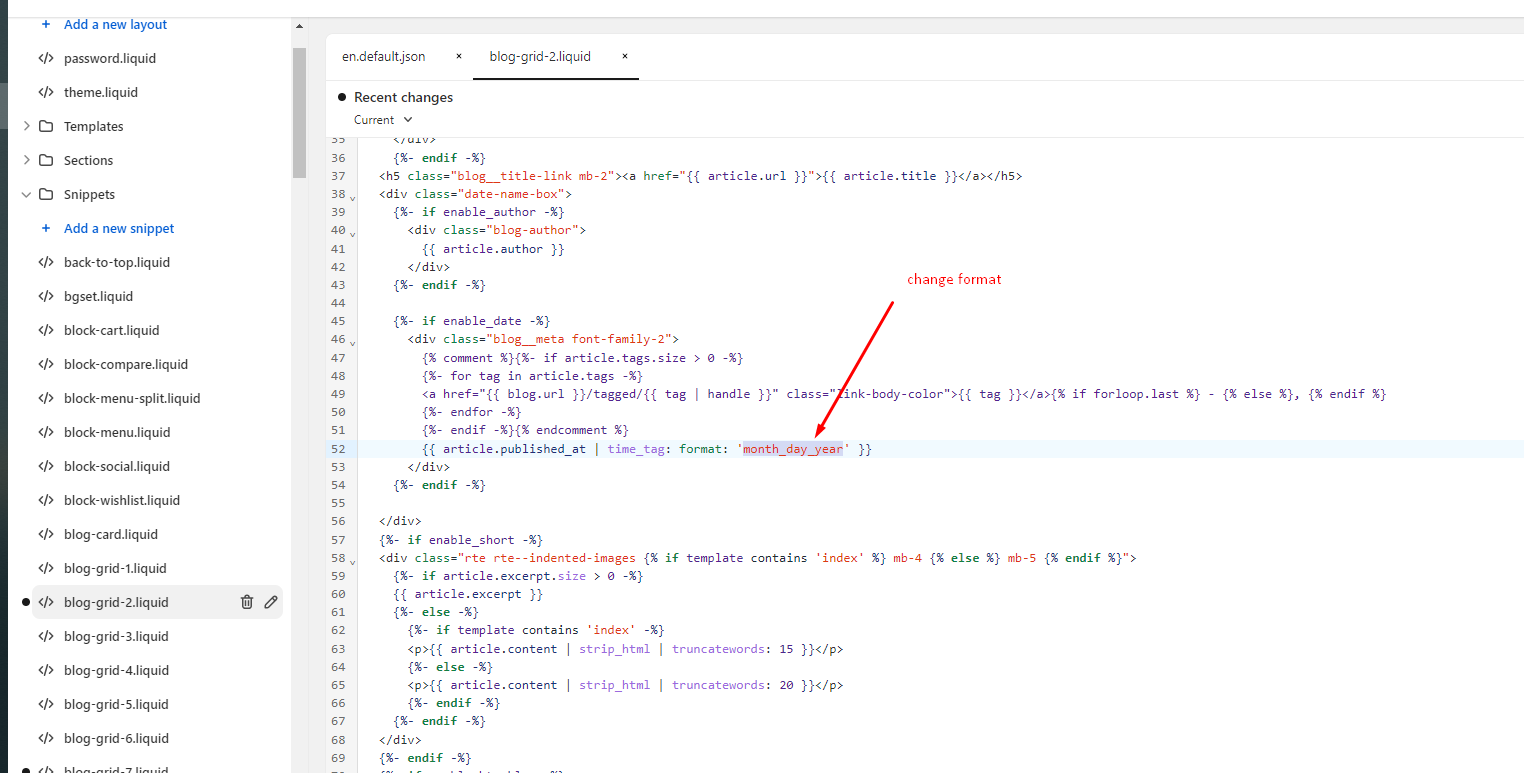Screen dimensions: 1524x773
Task: Open block-menu.liquid snippet
Action: point(117,432)
